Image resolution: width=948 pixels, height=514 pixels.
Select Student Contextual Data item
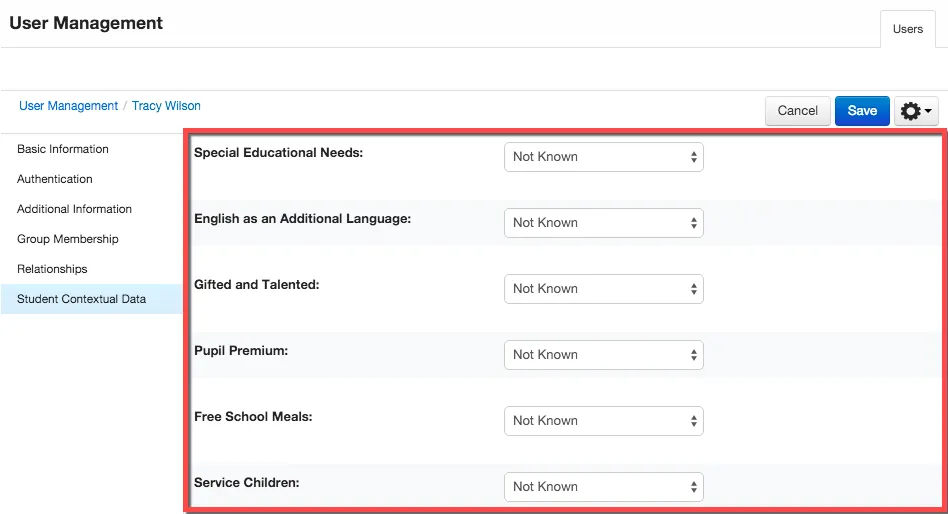(92, 299)
